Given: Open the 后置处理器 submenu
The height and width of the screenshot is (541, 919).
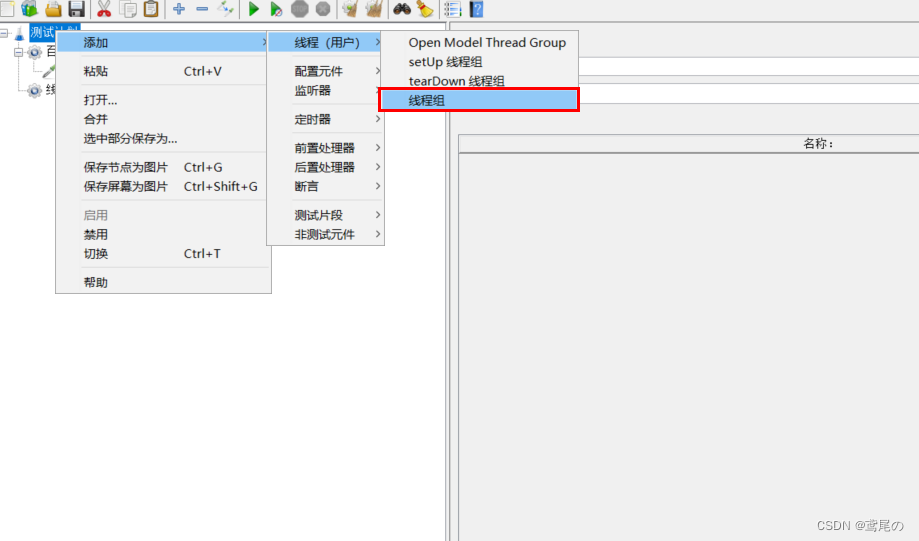Looking at the screenshot, I should pyautogui.click(x=325, y=167).
